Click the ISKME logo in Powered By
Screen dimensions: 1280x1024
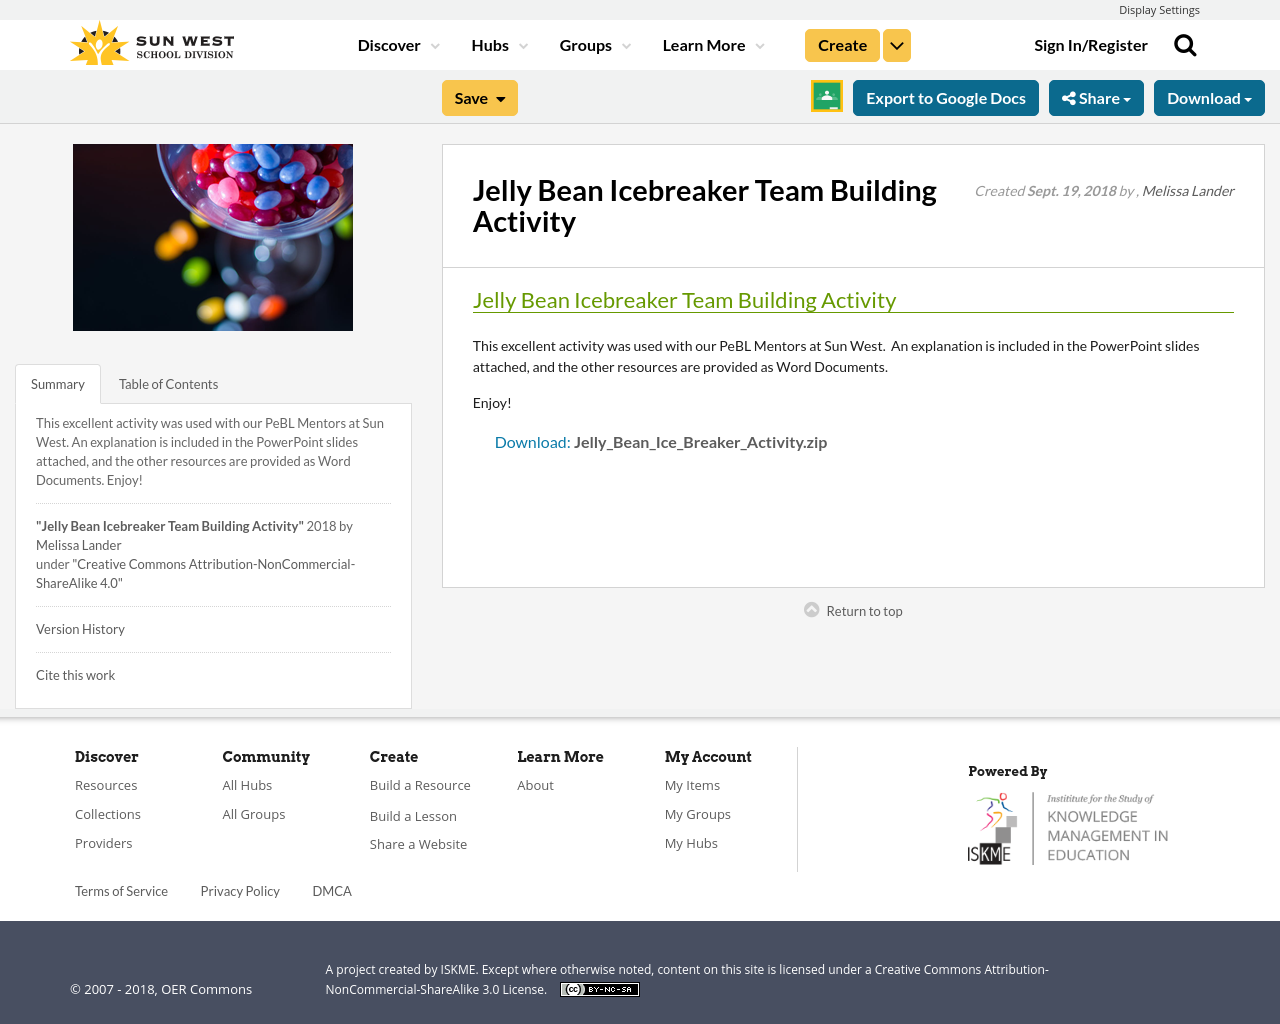pyautogui.click(x=1067, y=826)
